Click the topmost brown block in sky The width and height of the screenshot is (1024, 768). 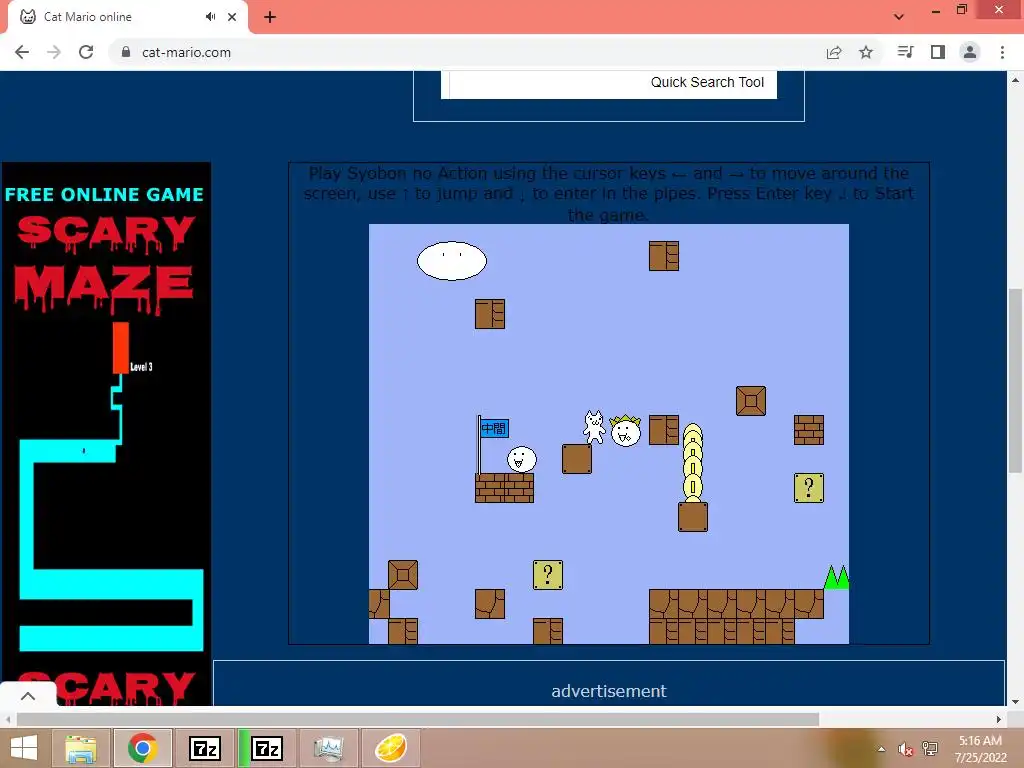pyautogui.click(x=664, y=255)
